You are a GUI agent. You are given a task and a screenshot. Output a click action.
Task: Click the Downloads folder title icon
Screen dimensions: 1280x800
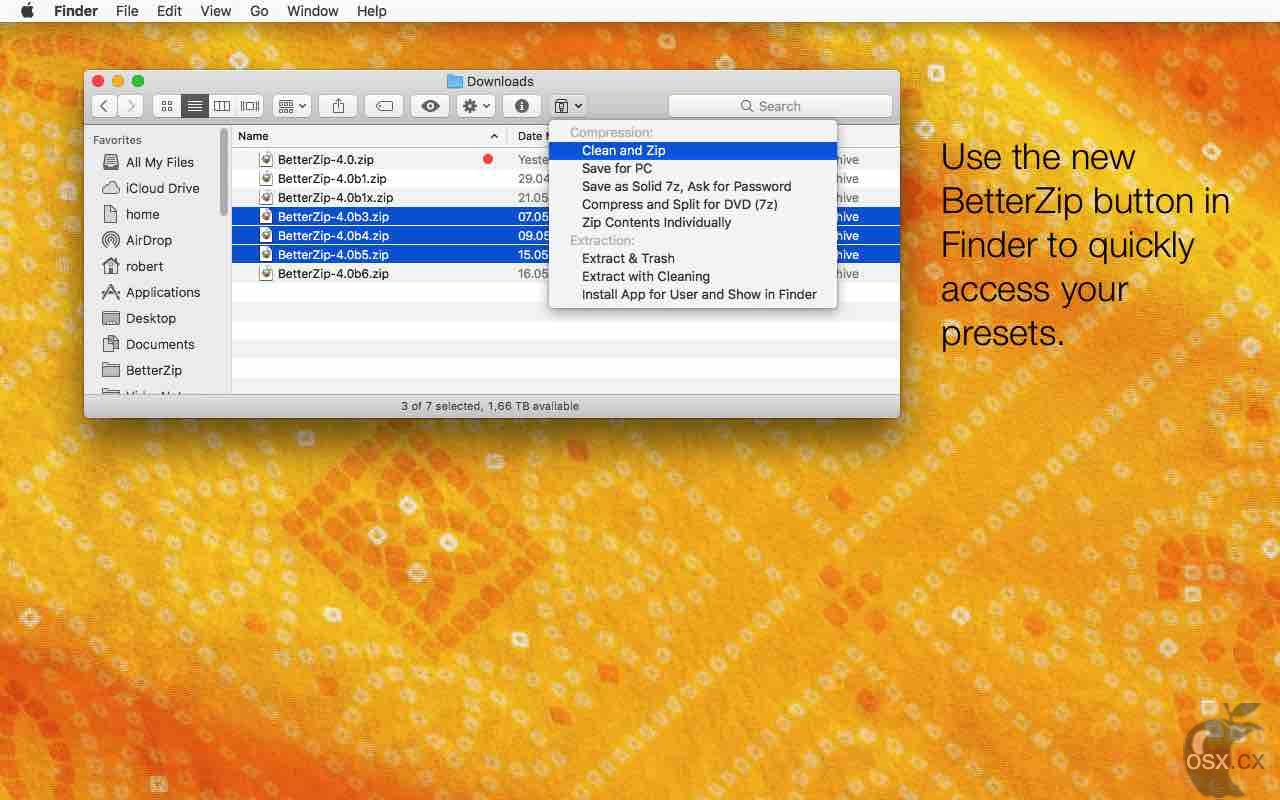coord(455,81)
